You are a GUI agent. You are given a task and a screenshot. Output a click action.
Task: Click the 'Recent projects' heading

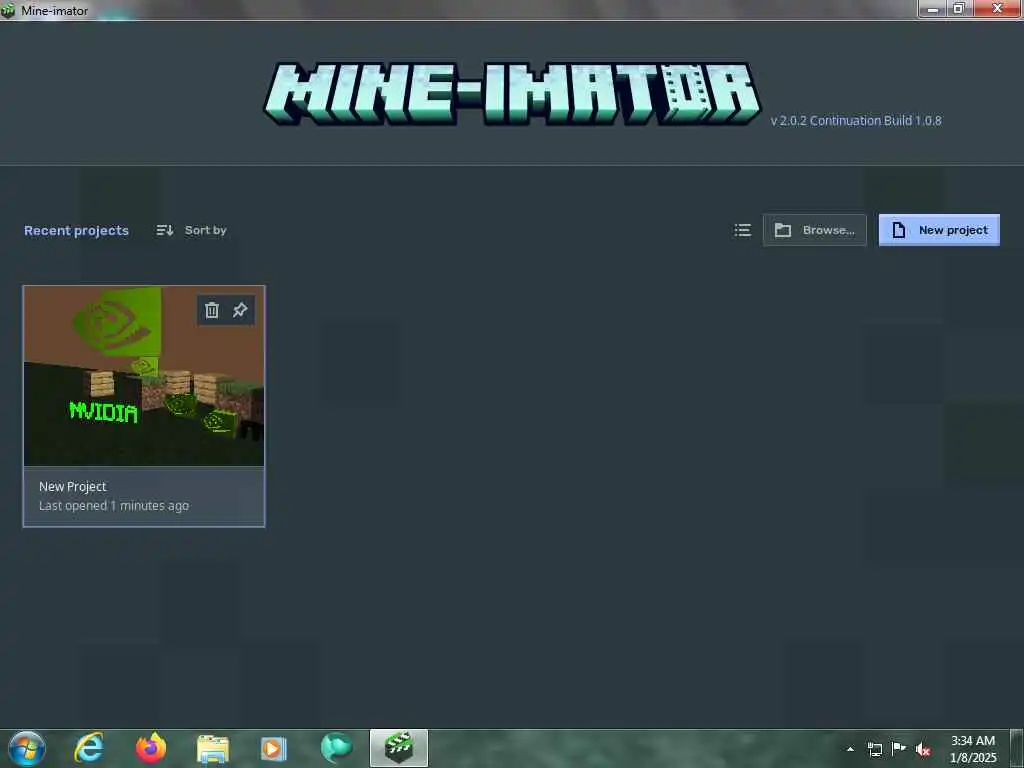pos(76,231)
